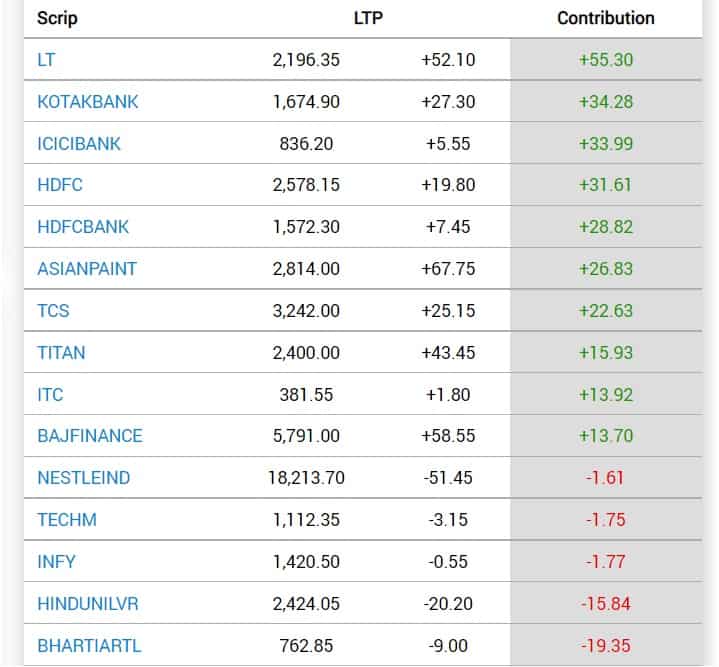Open the ICICIBANK scrip link

[79, 143]
